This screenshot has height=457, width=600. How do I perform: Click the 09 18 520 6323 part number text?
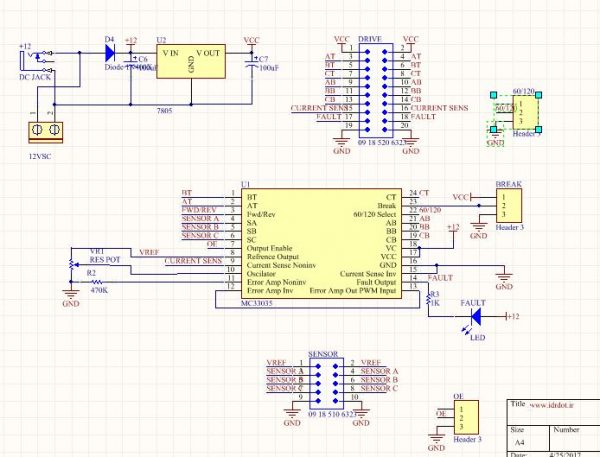[382, 142]
